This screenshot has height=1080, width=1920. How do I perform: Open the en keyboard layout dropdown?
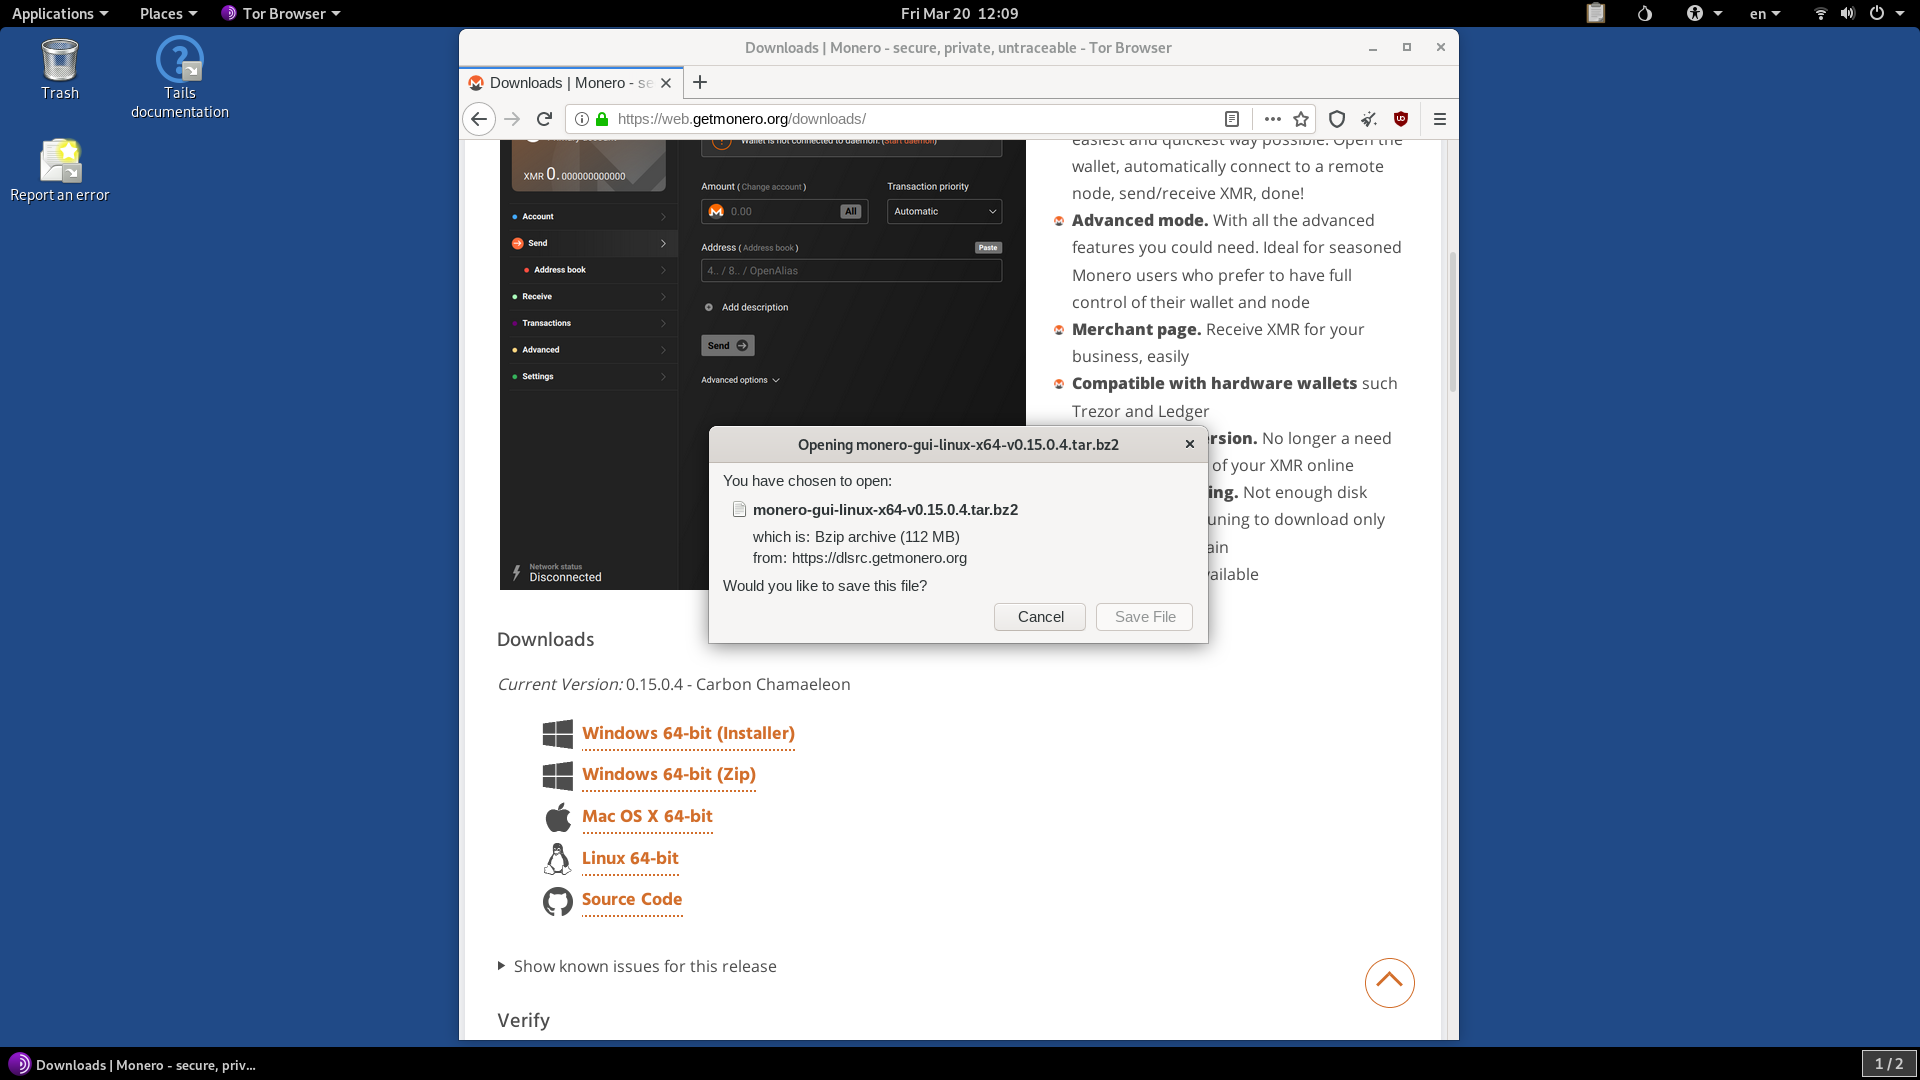pyautogui.click(x=1764, y=13)
